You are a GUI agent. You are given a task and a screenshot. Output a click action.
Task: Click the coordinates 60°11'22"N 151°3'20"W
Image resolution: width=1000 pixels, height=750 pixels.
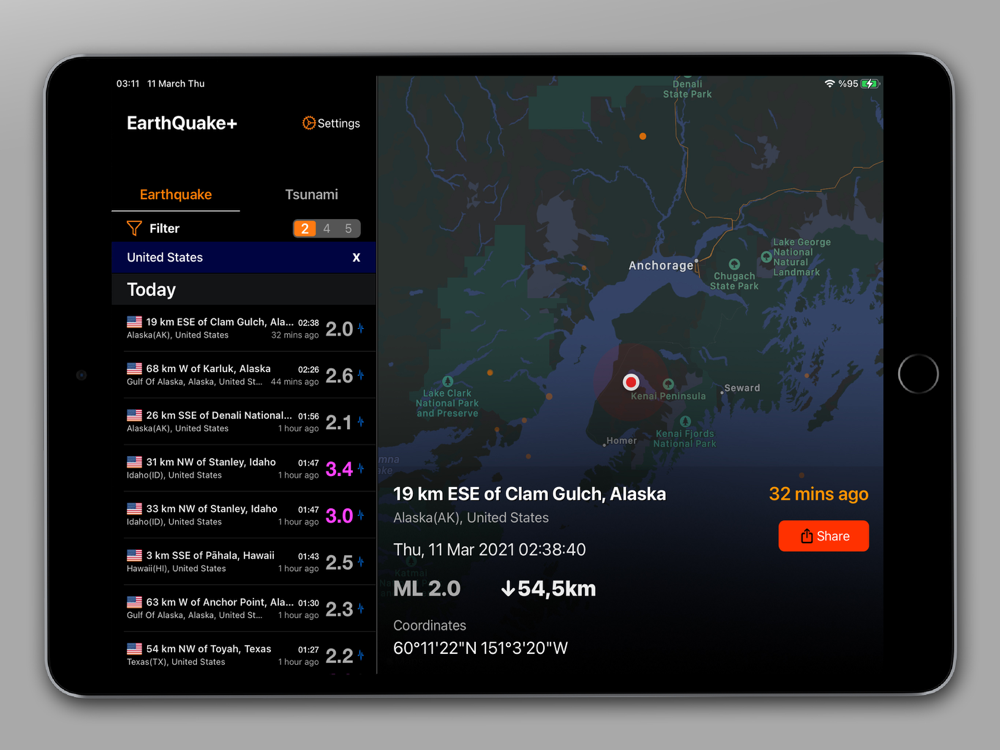480,648
